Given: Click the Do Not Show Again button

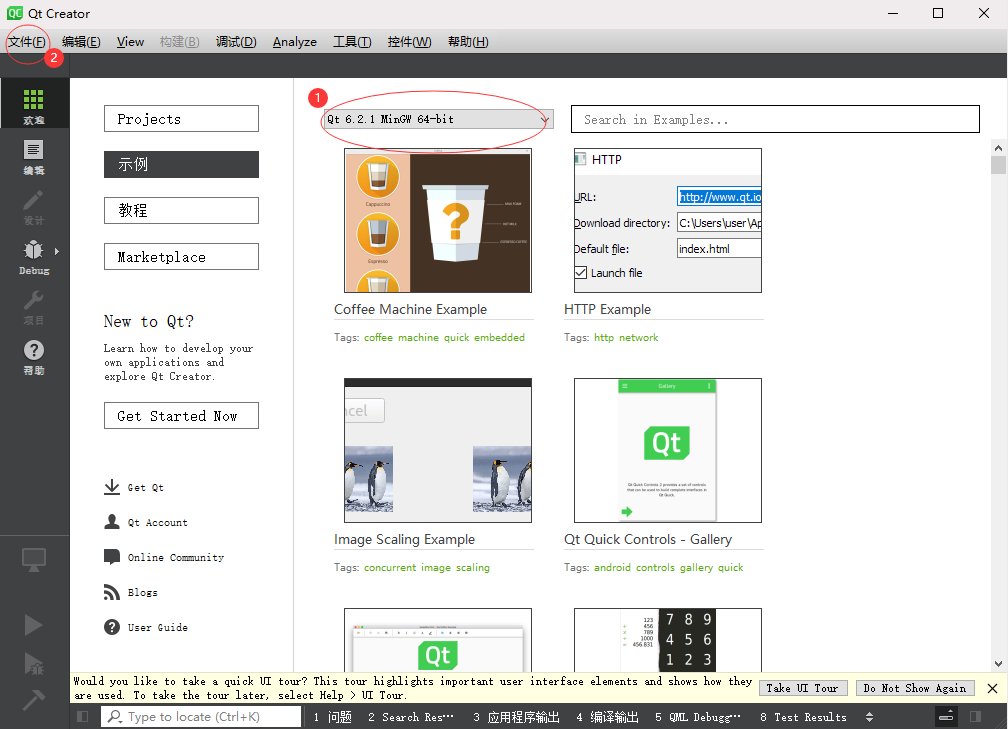Looking at the screenshot, I should (x=915, y=688).
